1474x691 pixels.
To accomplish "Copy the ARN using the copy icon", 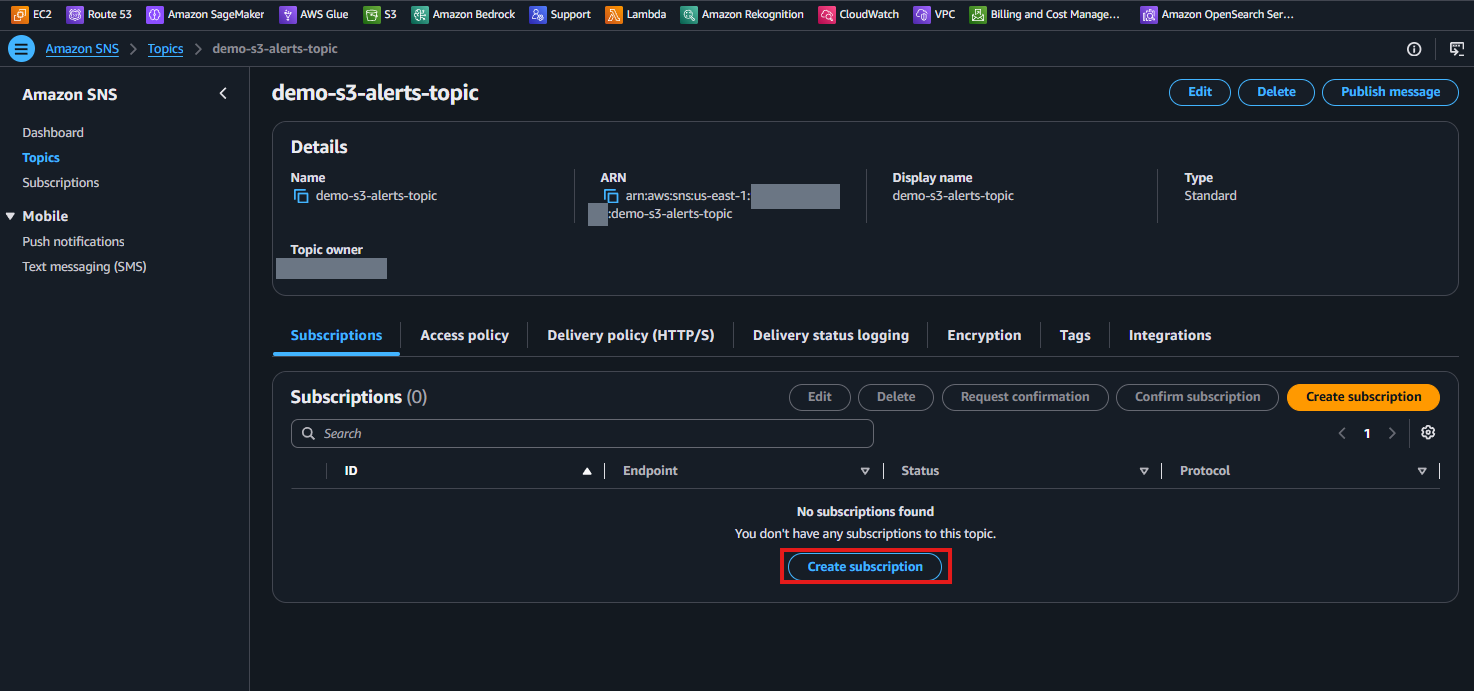I will pyautogui.click(x=611, y=196).
